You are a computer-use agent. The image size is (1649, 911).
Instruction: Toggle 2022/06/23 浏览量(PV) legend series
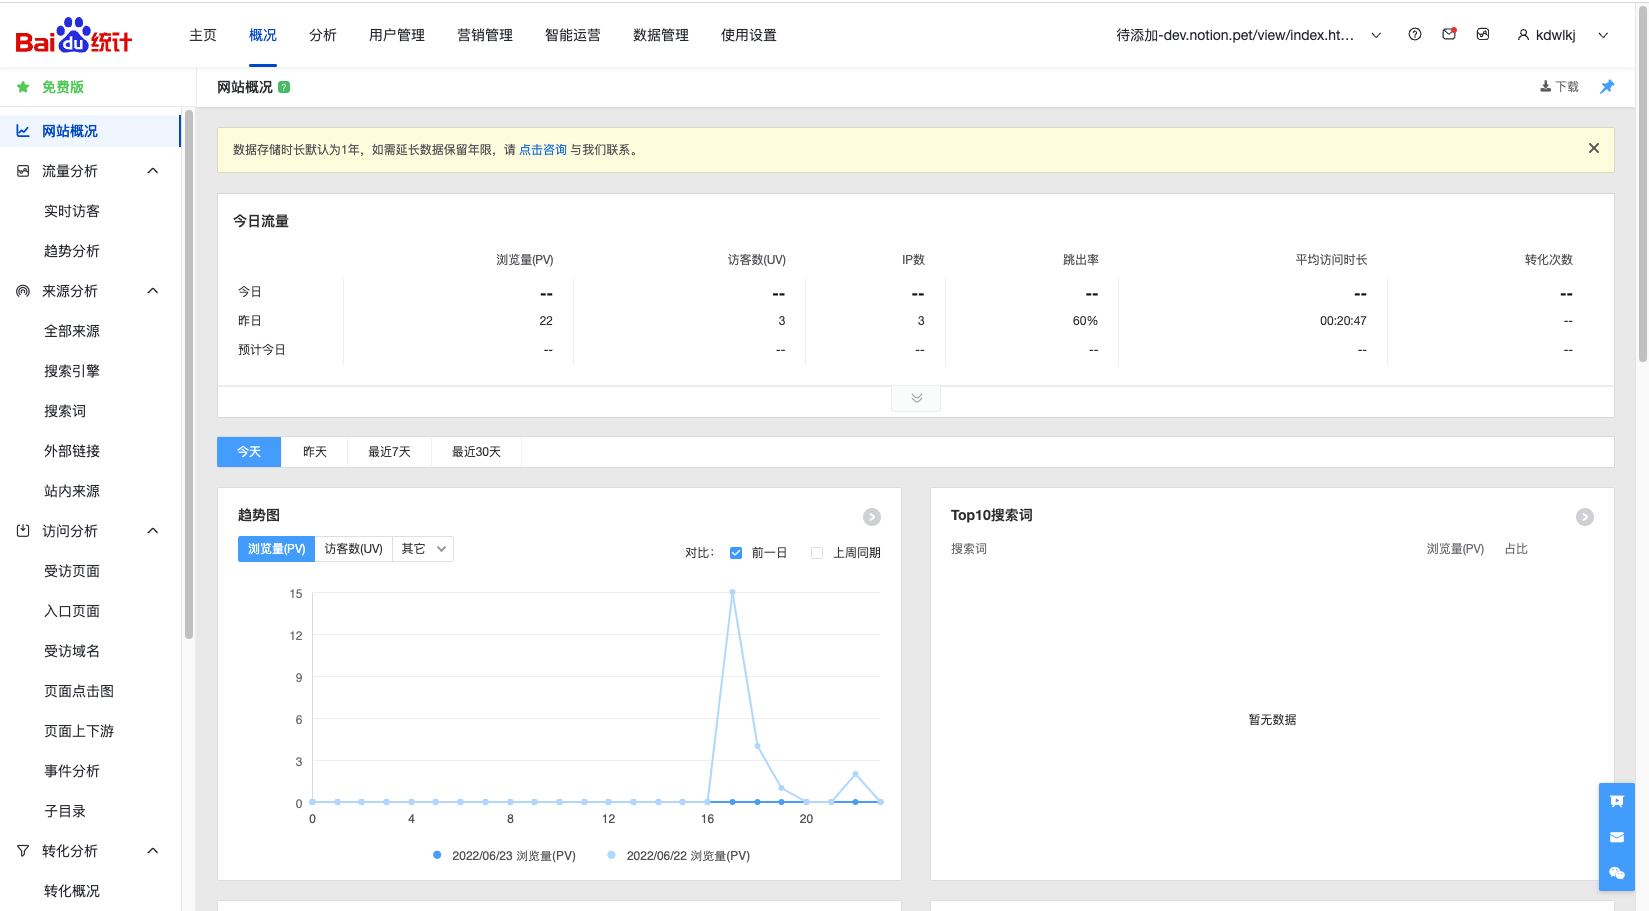505,856
